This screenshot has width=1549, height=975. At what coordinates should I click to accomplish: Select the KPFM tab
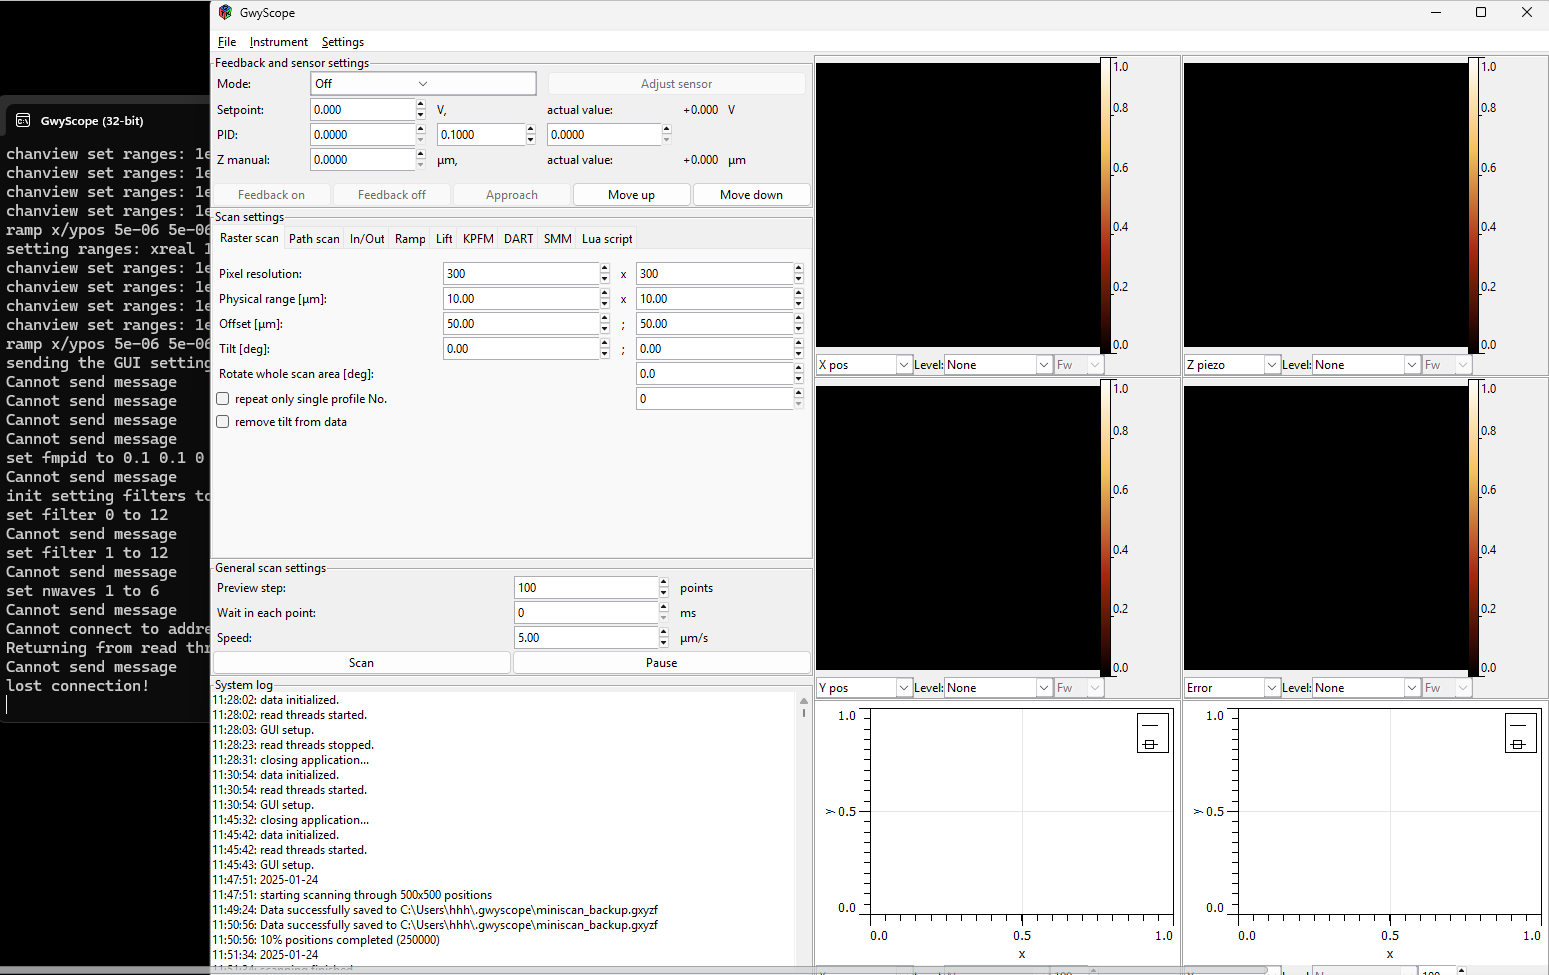click(478, 239)
